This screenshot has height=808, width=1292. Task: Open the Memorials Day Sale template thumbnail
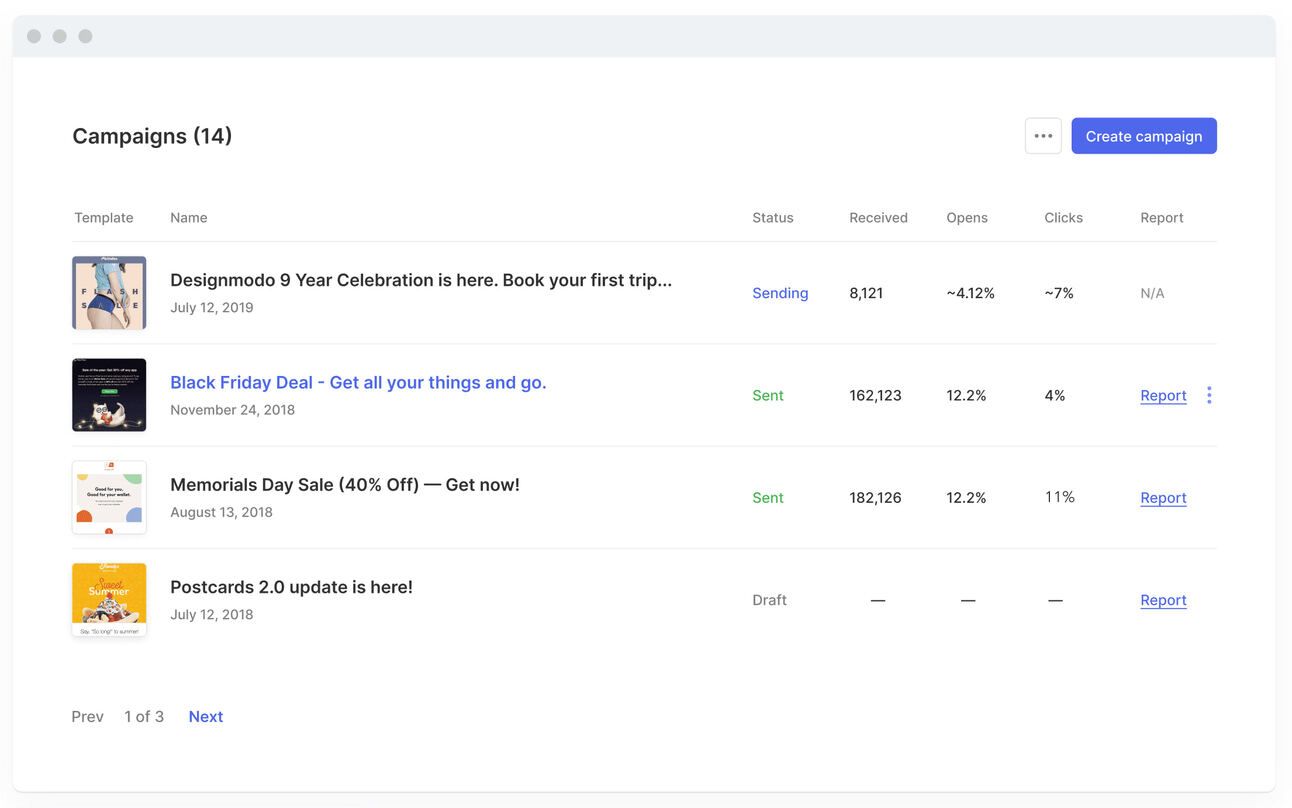[x=109, y=497]
